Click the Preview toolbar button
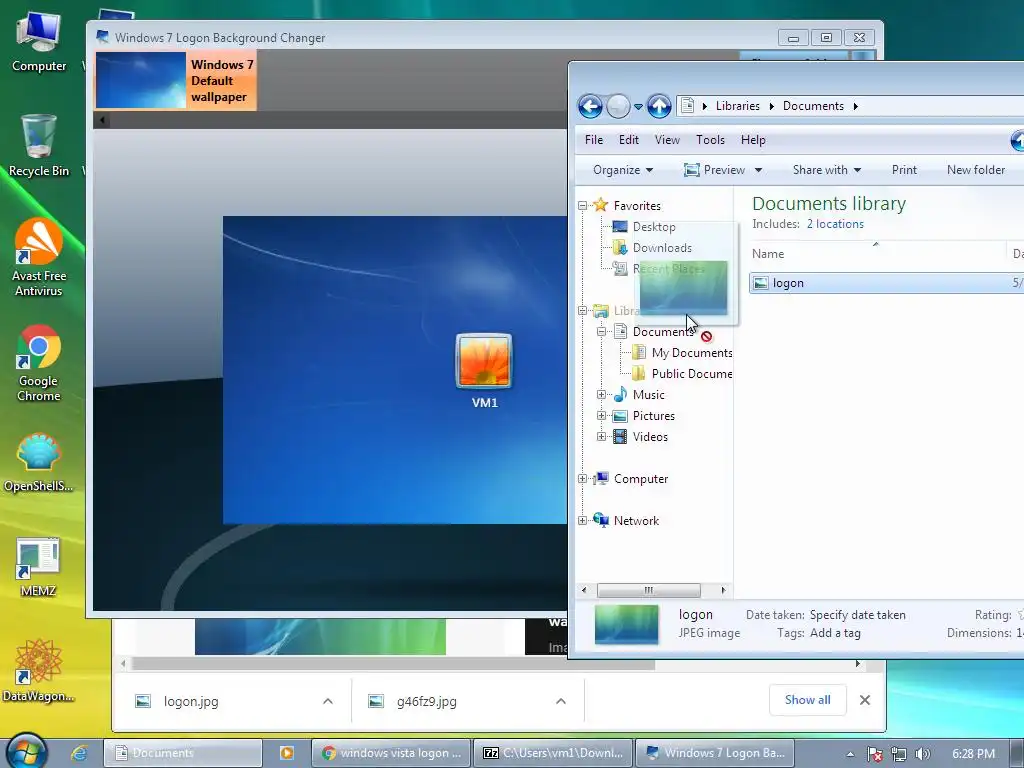 714,170
